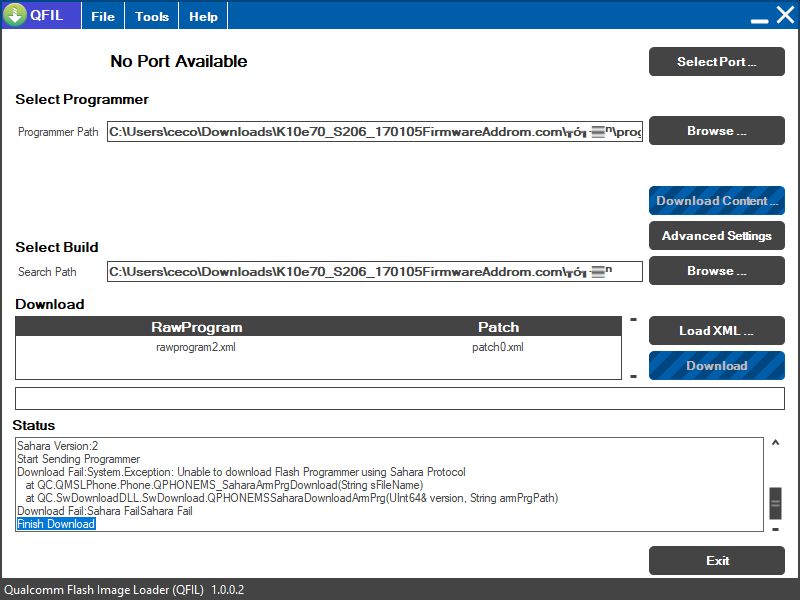Viewport: 800px width, 600px height.
Task: Click the Load XML button
Action: click(716, 331)
